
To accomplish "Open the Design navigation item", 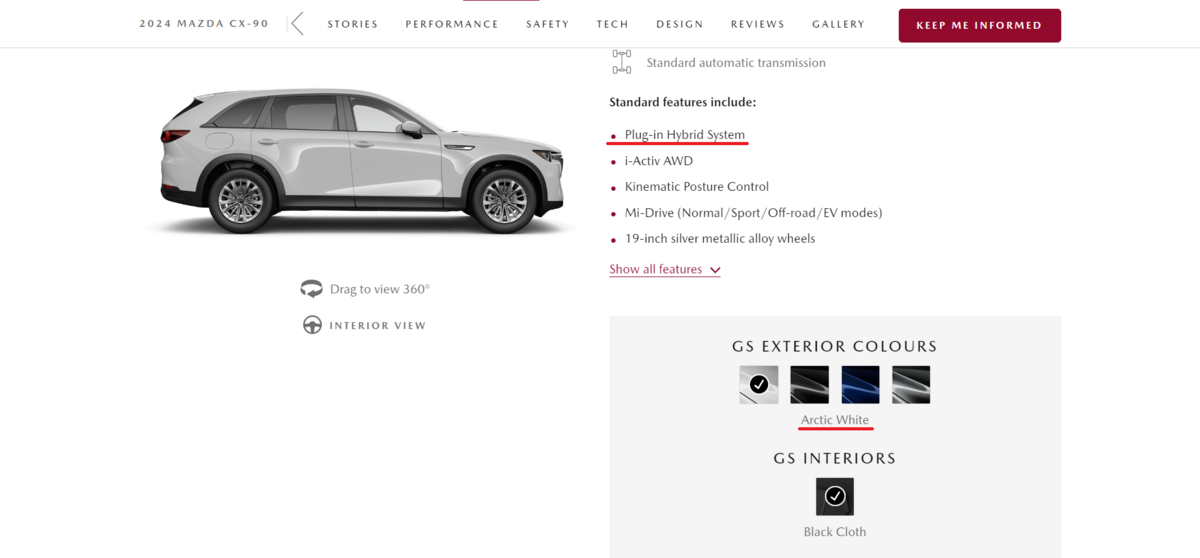I will click(x=680, y=24).
